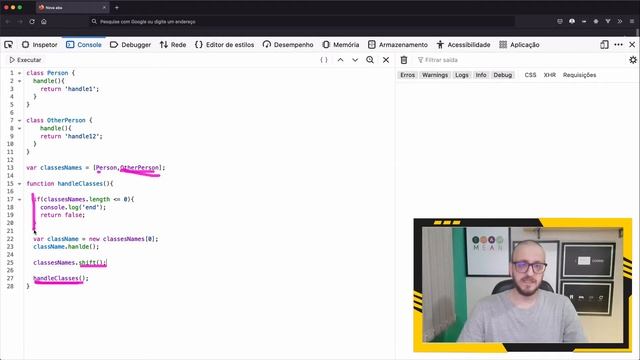The width and height of the screenshot is (640, 360).
Task: Toggle the Warnings filter
Action: tap(435, 75)
